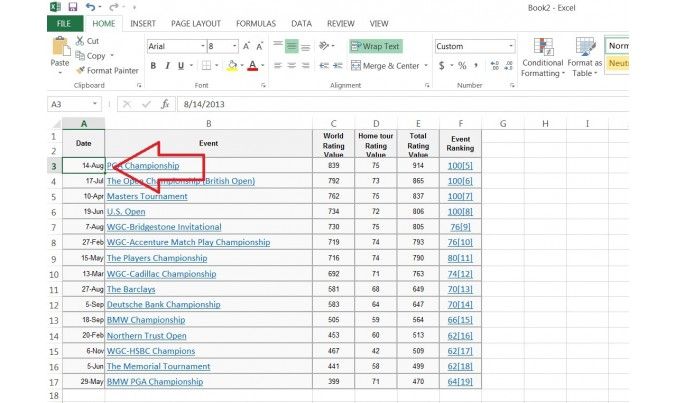Click the Increase Indent icon
Screen dimensions: 675x403
point(338,65)
